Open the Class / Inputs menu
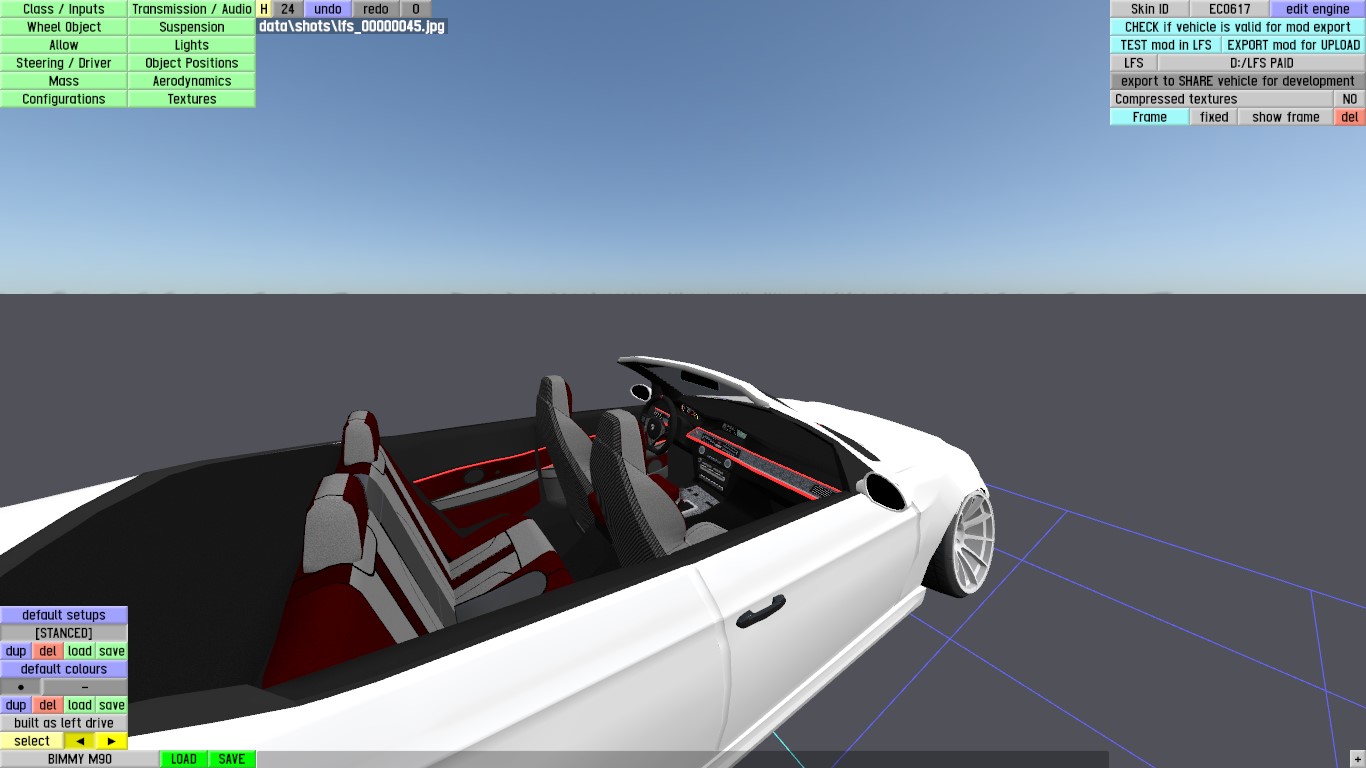The image size is (1366, 768). point(64,9)
